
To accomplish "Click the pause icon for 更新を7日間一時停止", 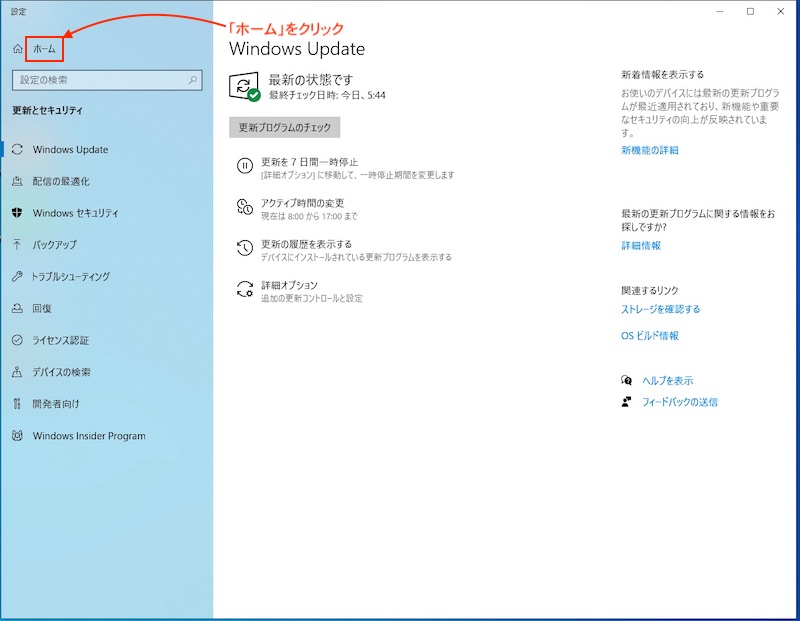I will pos(245,166).
